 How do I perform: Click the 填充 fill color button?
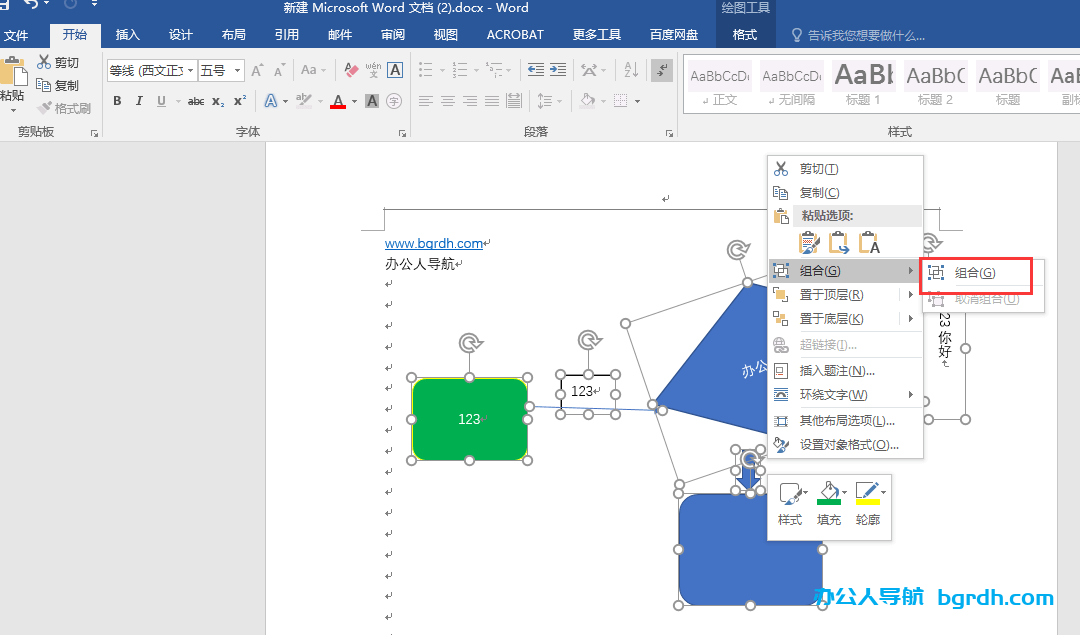(829, 504)
